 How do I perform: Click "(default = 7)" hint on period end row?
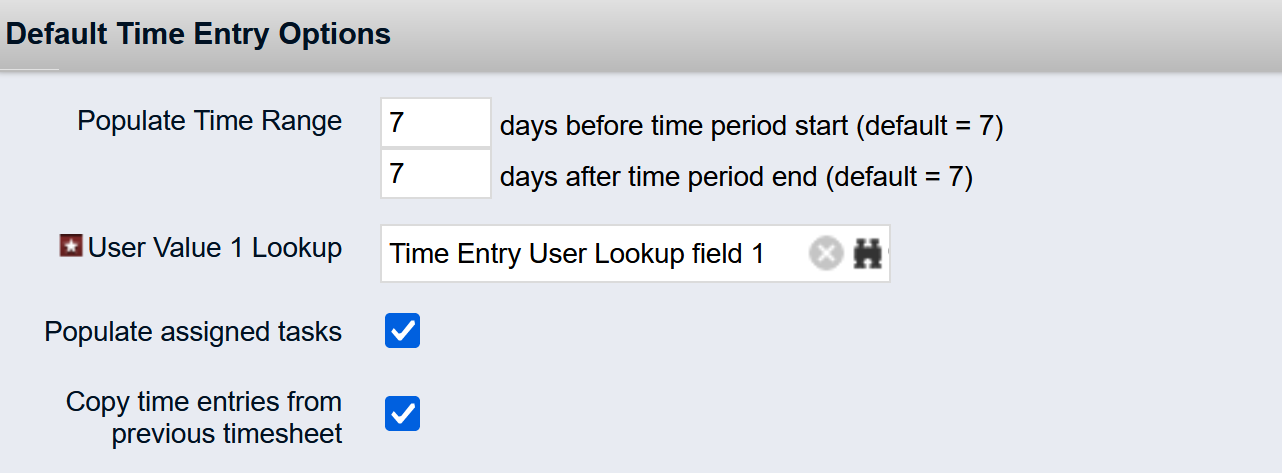click(x=902, y=177)
